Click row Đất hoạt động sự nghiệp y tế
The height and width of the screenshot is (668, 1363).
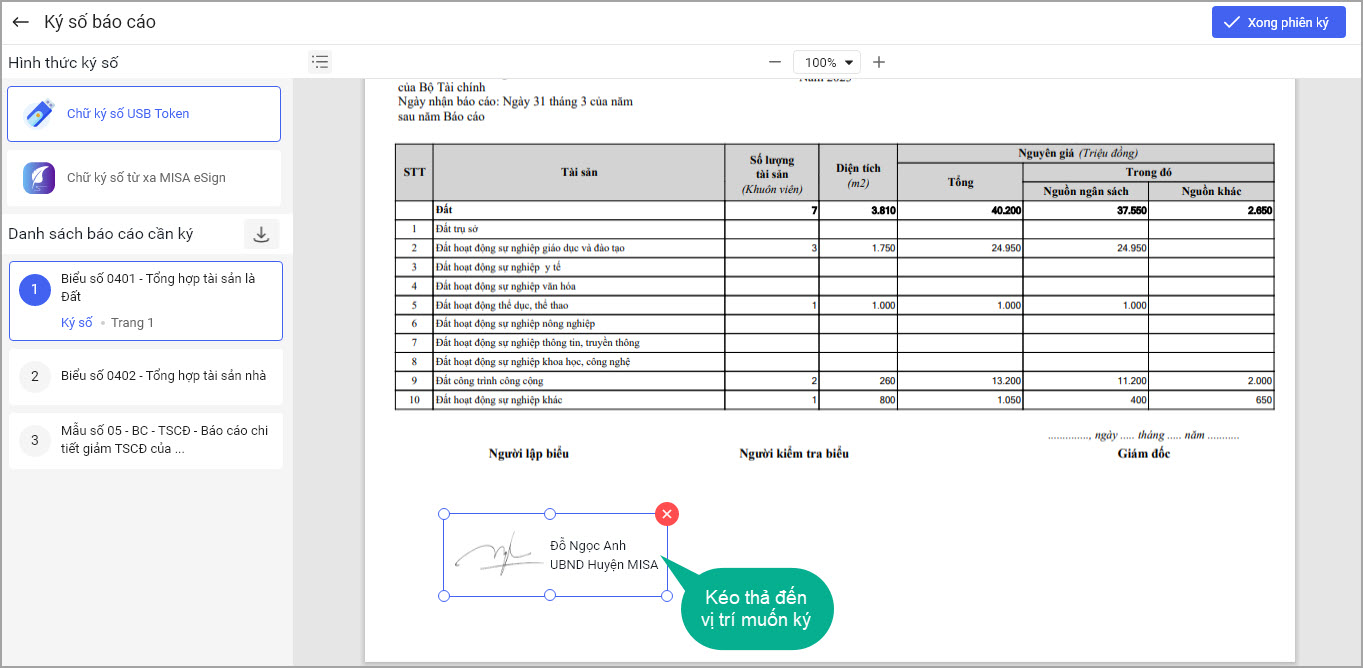834,267
